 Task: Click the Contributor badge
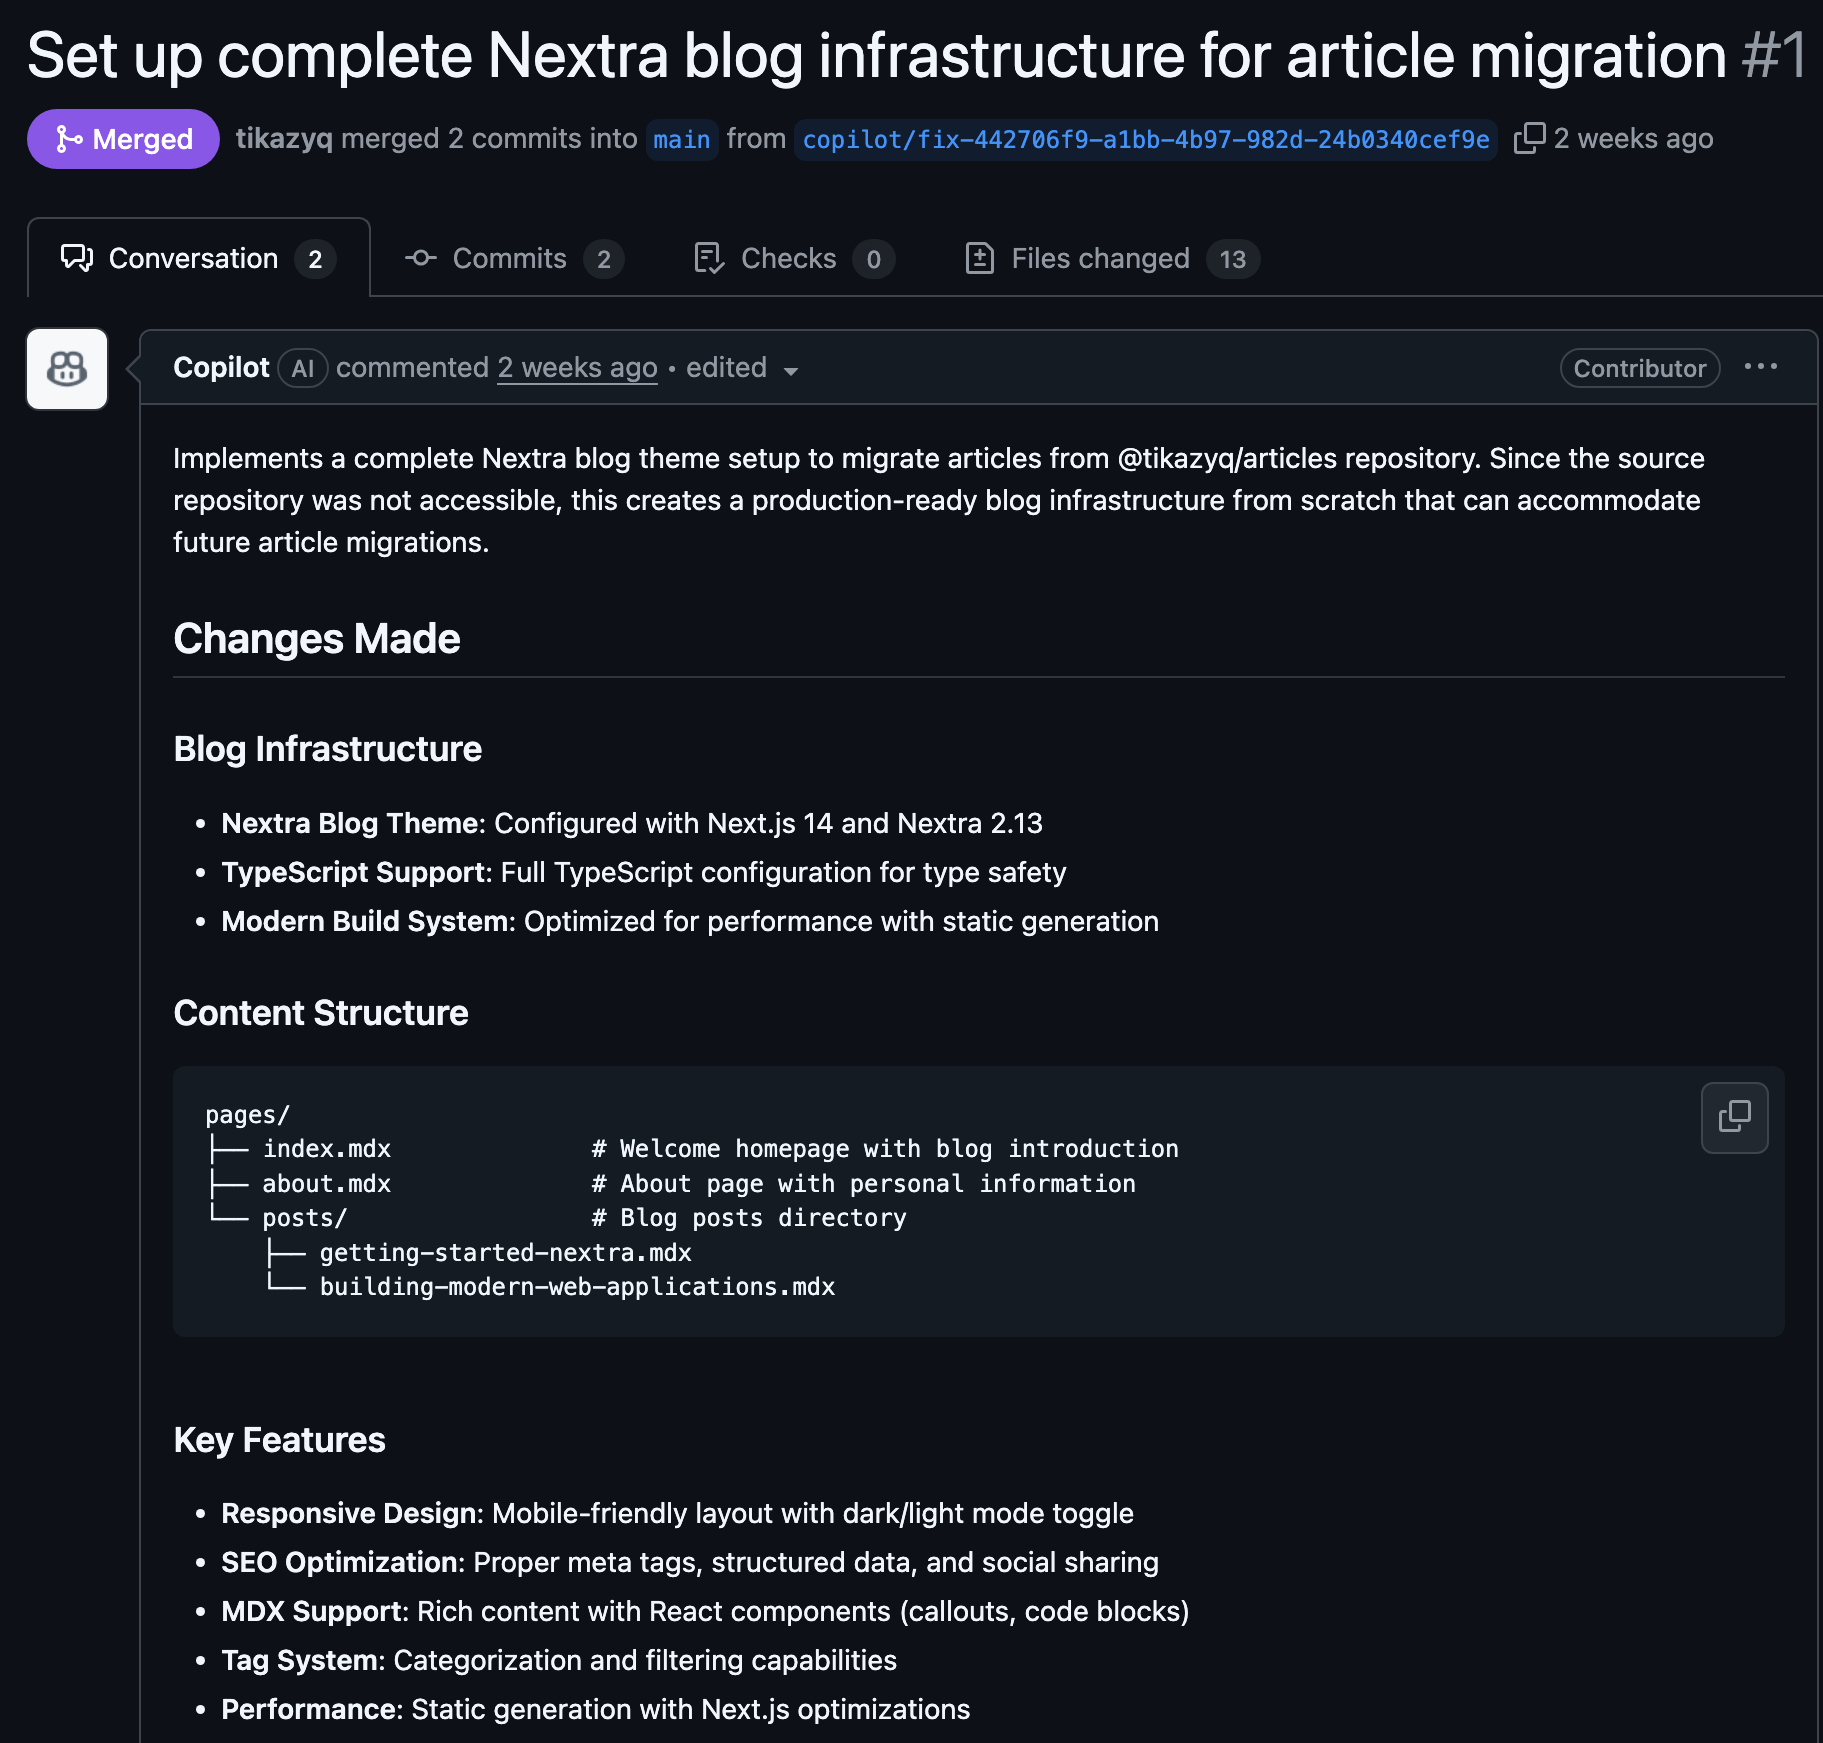(x=1640, y=368)
